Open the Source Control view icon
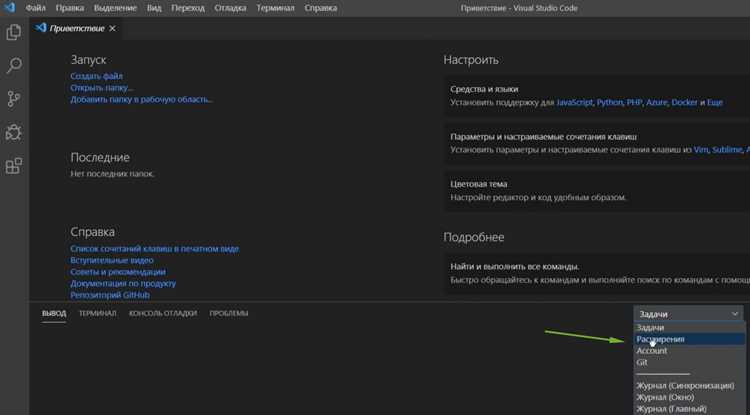 (13, 99)
